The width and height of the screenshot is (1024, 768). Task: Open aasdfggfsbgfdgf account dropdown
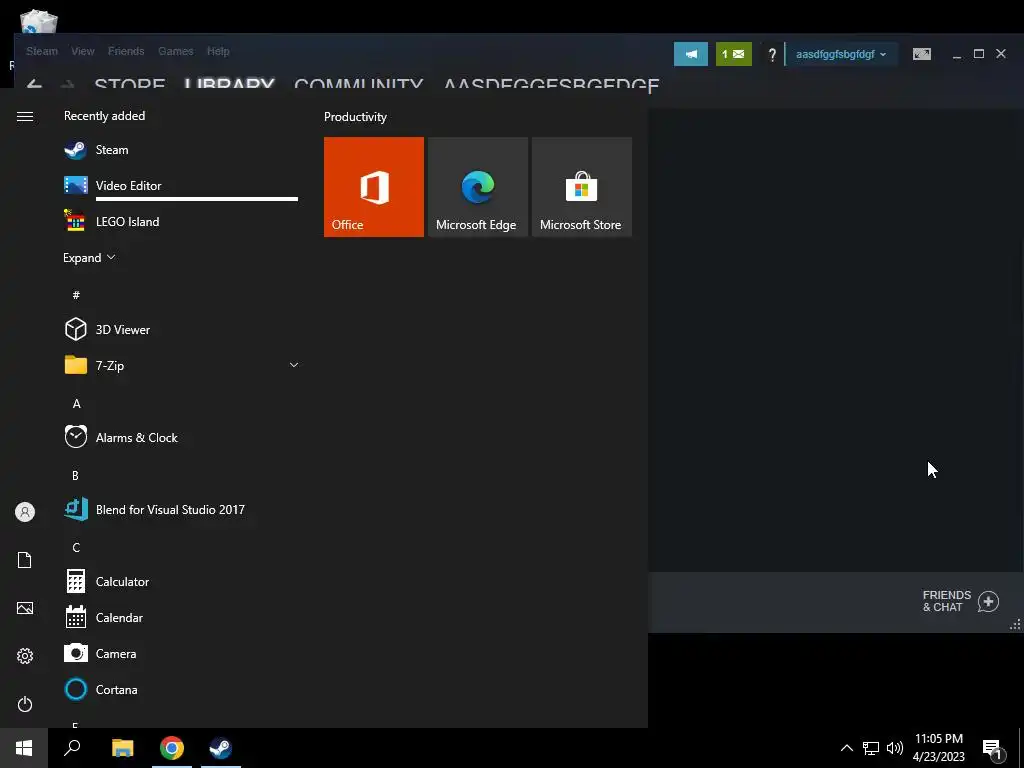click(x=841, y=54)
